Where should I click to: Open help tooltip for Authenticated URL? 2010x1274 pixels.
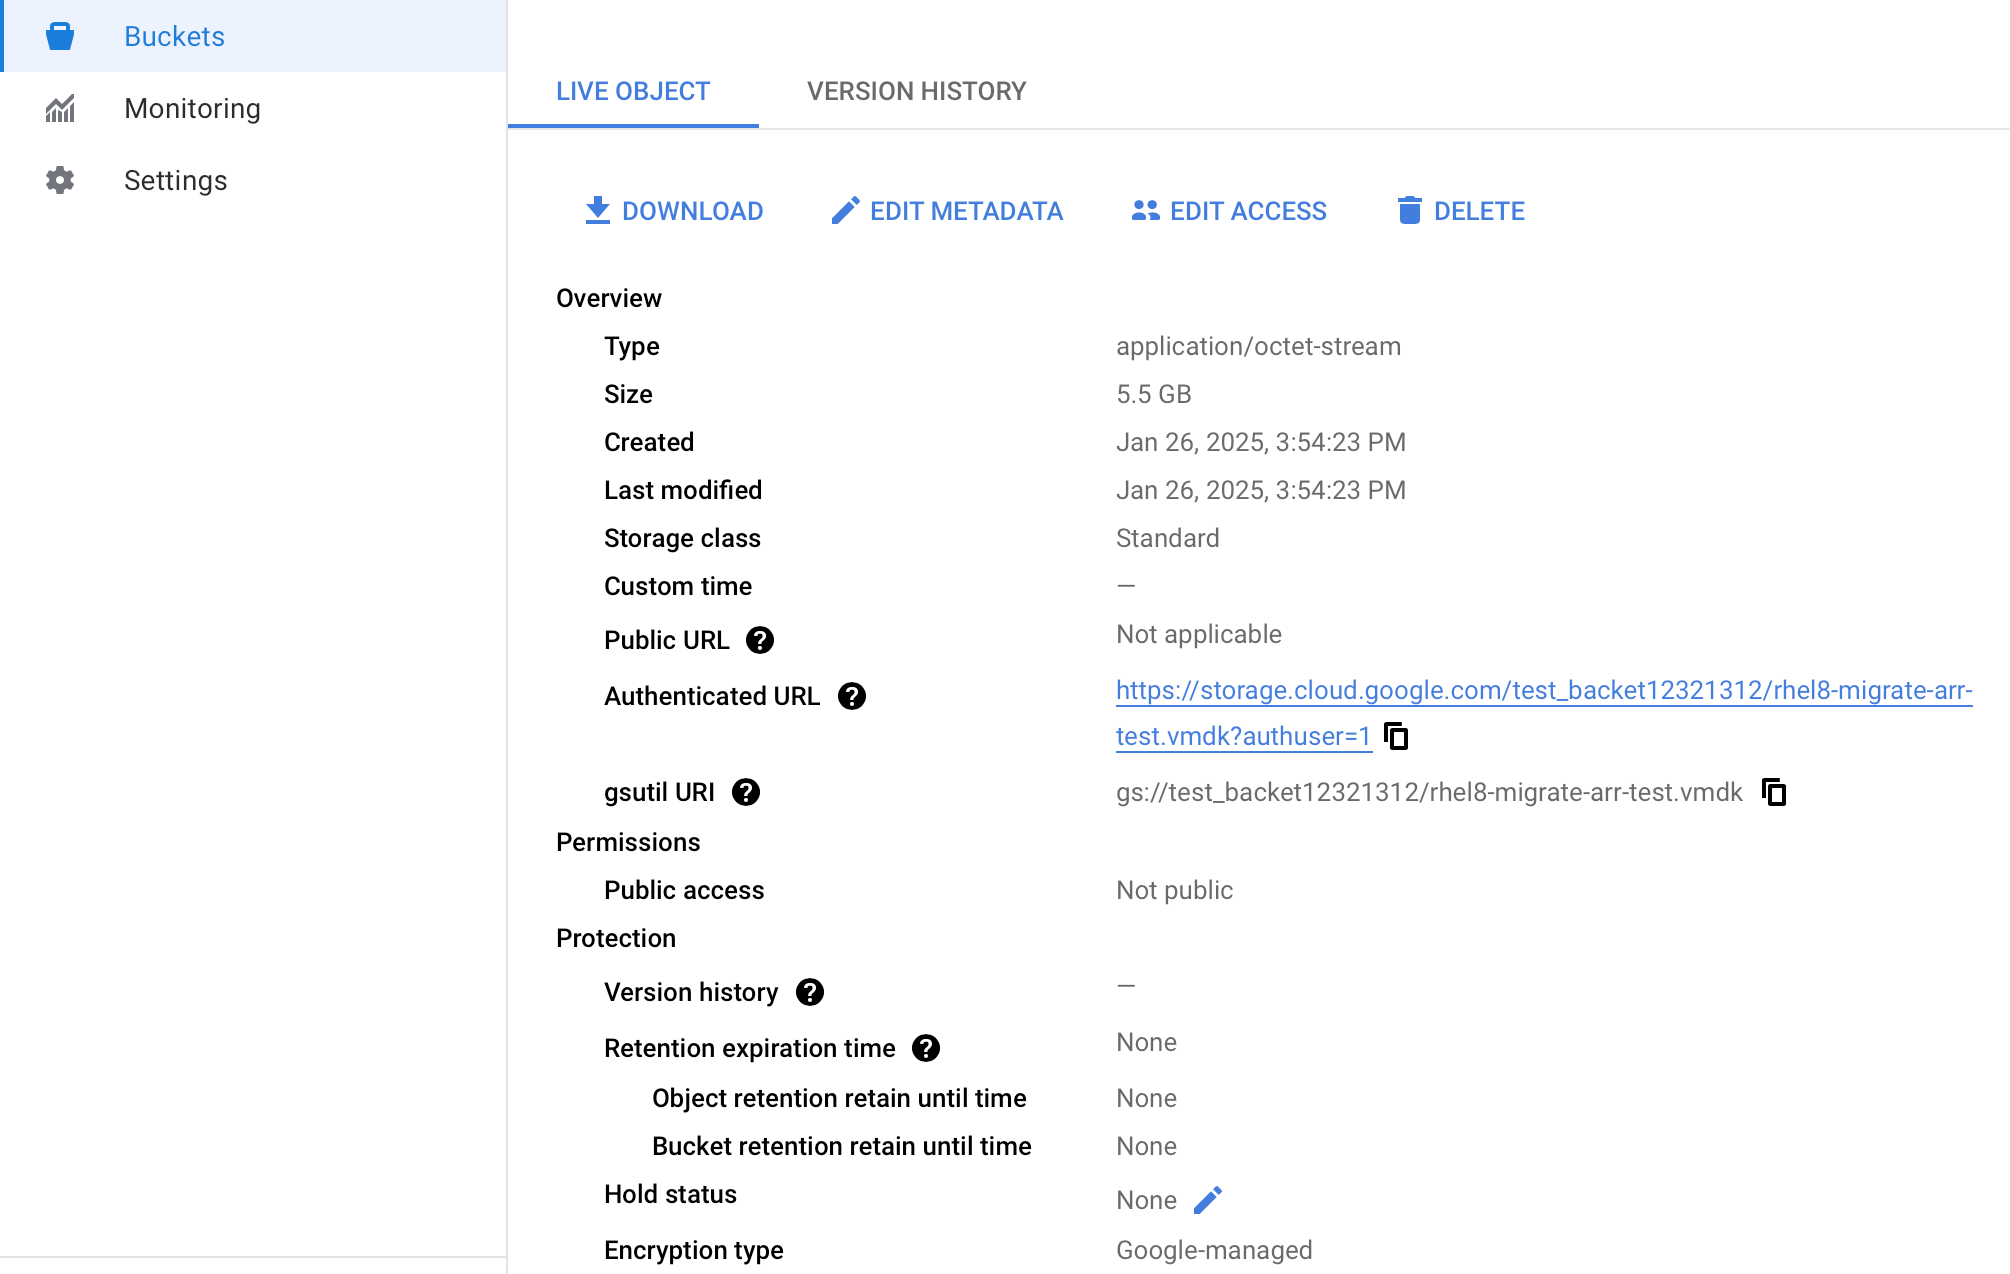852,696
